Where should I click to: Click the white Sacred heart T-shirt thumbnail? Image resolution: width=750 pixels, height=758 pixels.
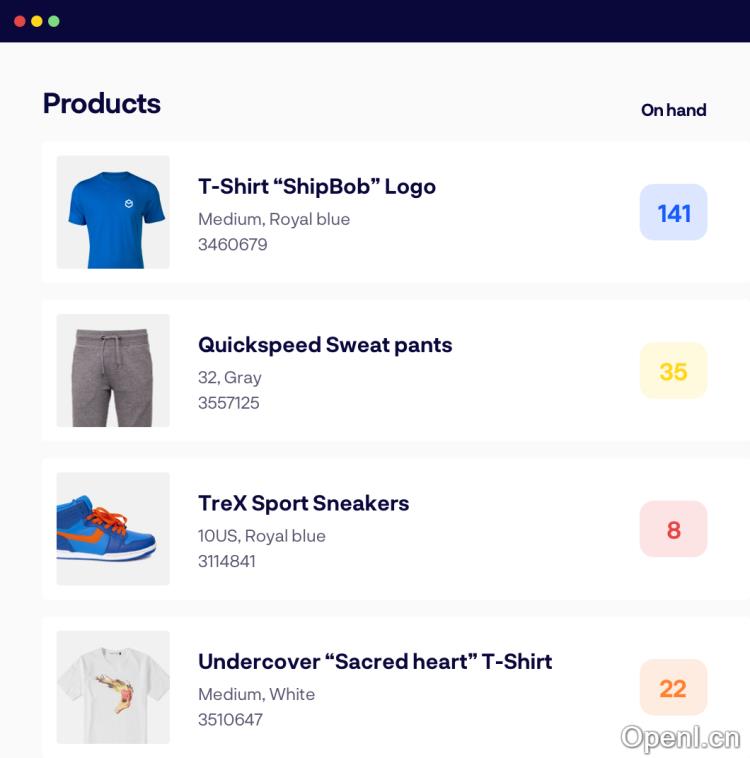click(x=113, y=687)
